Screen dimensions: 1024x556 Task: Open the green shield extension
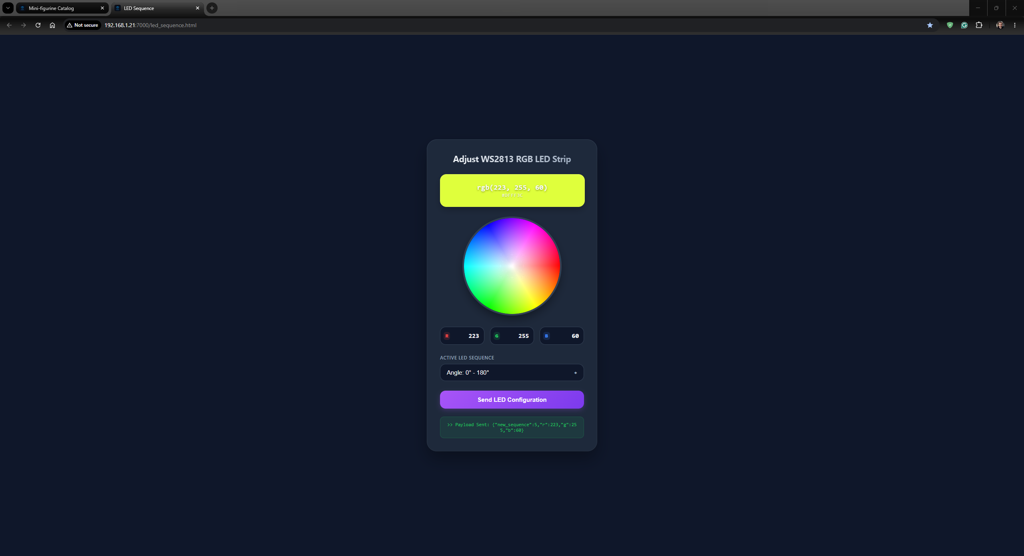[950, 25]
